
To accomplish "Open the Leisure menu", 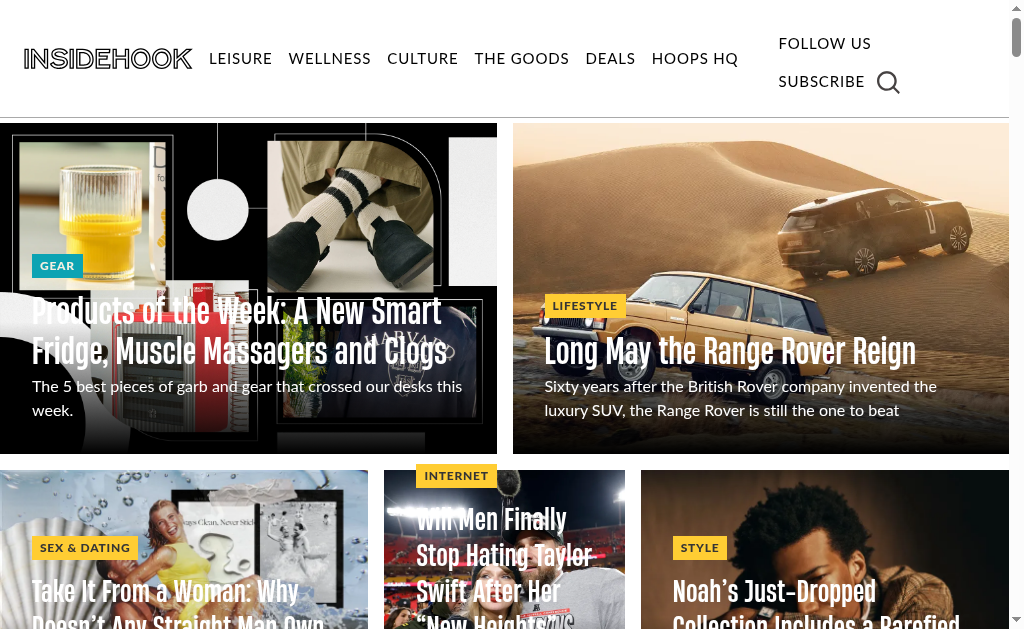I will tap(240, 59).
